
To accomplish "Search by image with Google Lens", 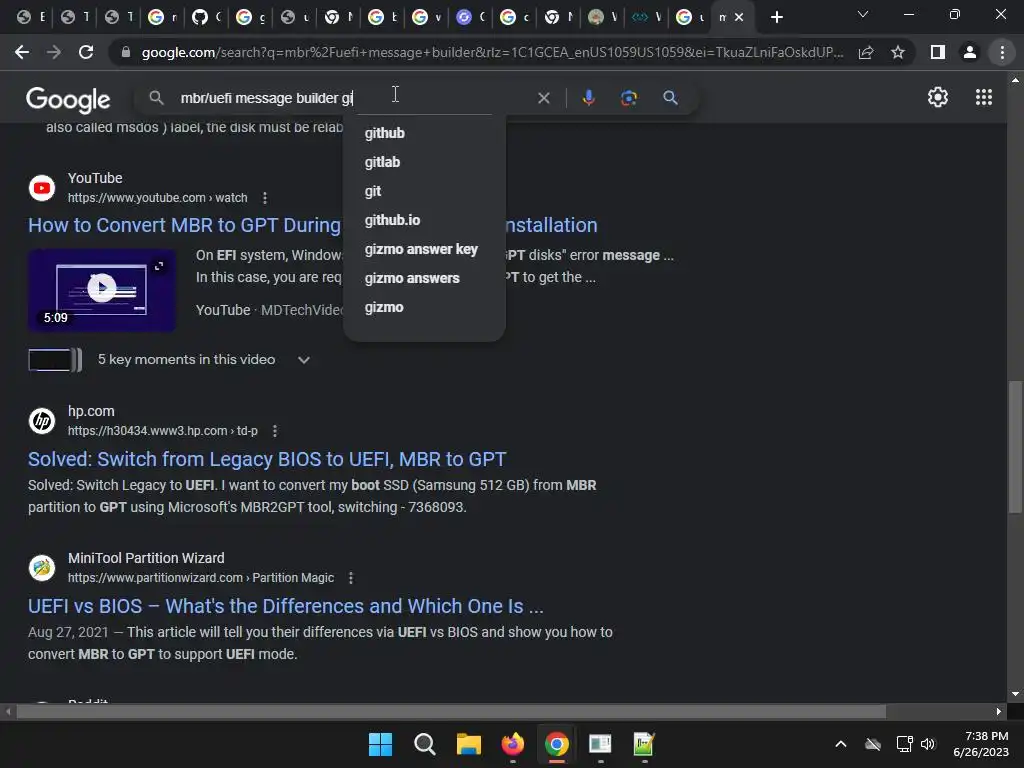I will (628, 98).
